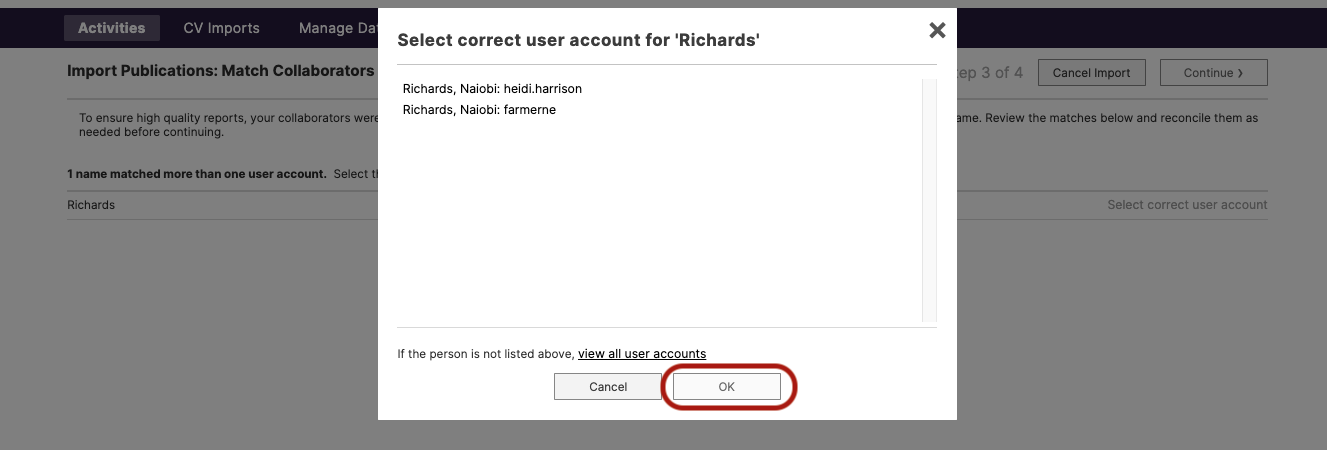1327x450 pixels.
Task: Click the Cancel button in the dialog
Action: (x=608, y=387)
